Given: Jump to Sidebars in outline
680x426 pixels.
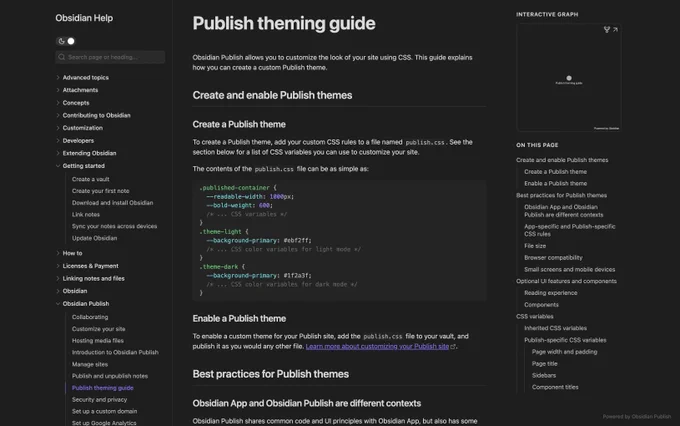Looking at the screenshot, I should pos(544,375).
